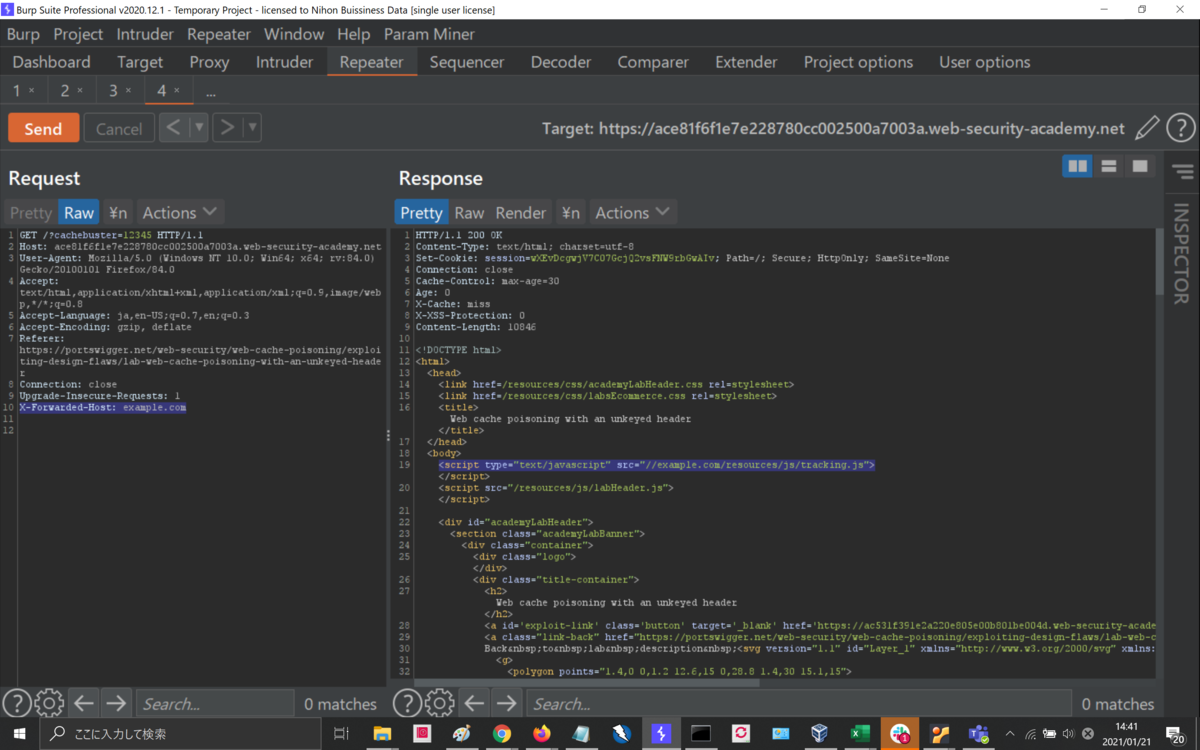The height and width of the screenshot is (750, 1200).
Task: Select Raw view in Request panel
Action: coord(79,212)
